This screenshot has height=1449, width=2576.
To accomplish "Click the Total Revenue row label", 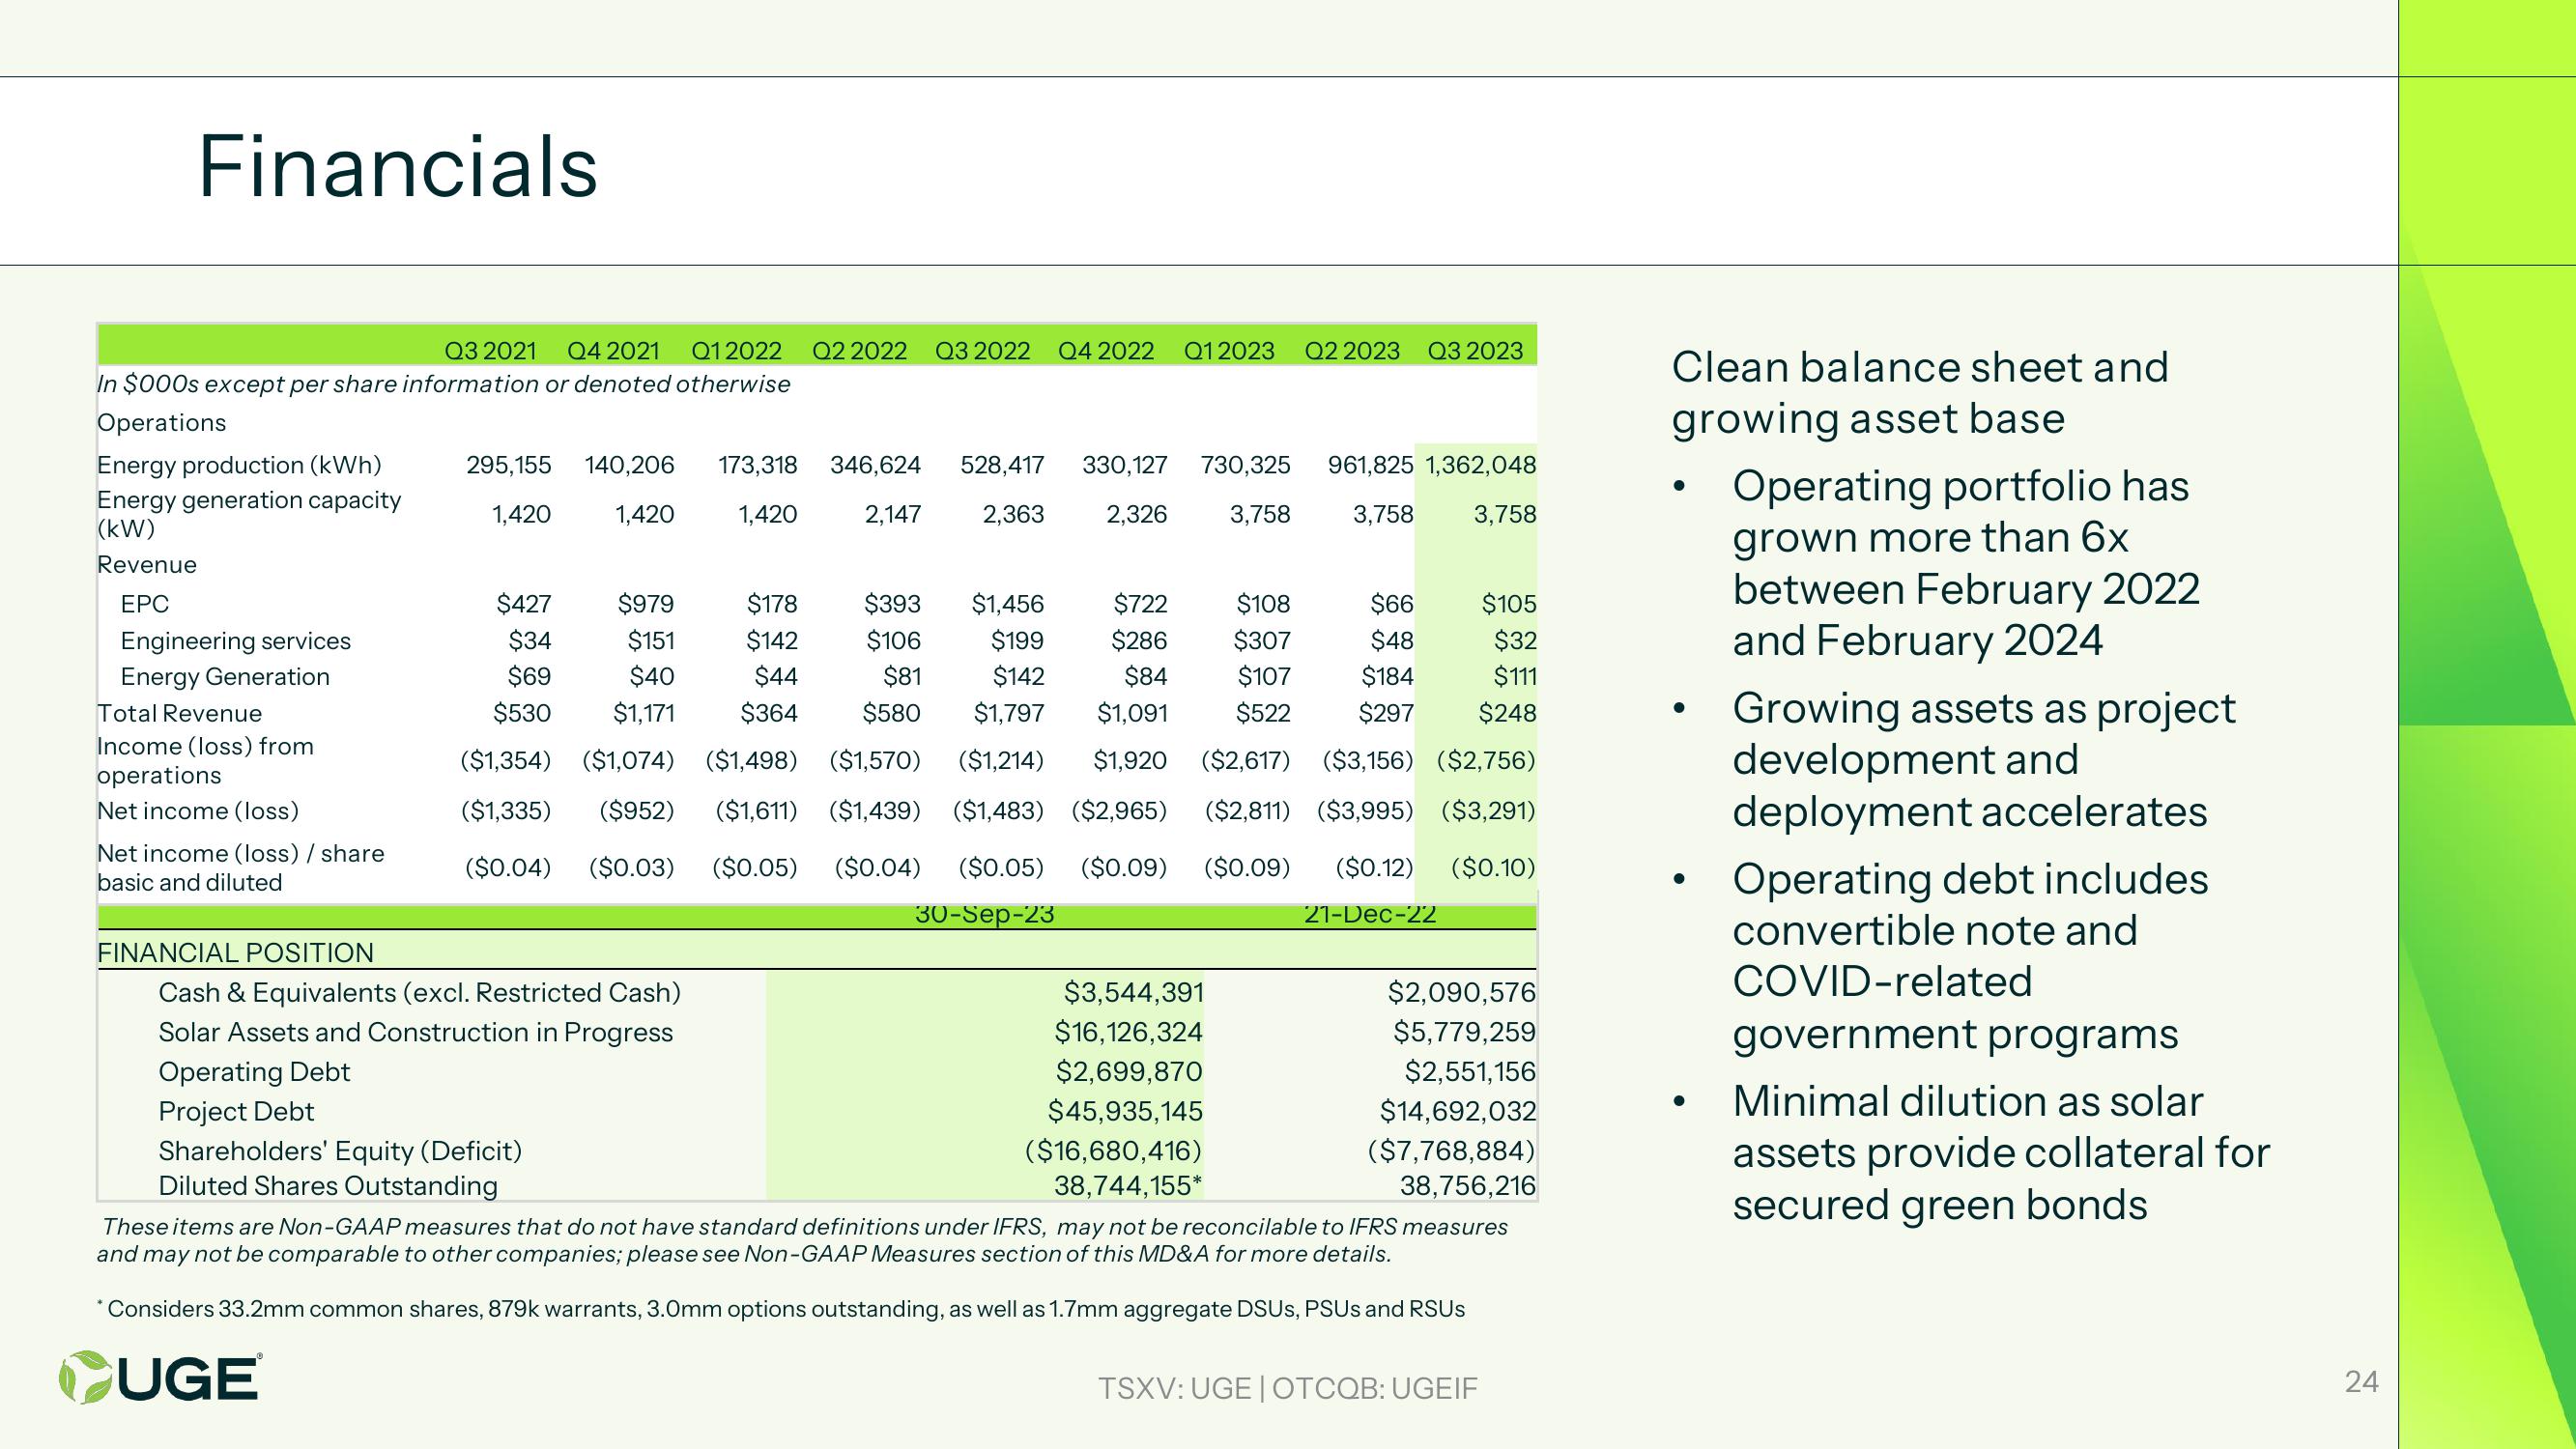I will point(180,713).
